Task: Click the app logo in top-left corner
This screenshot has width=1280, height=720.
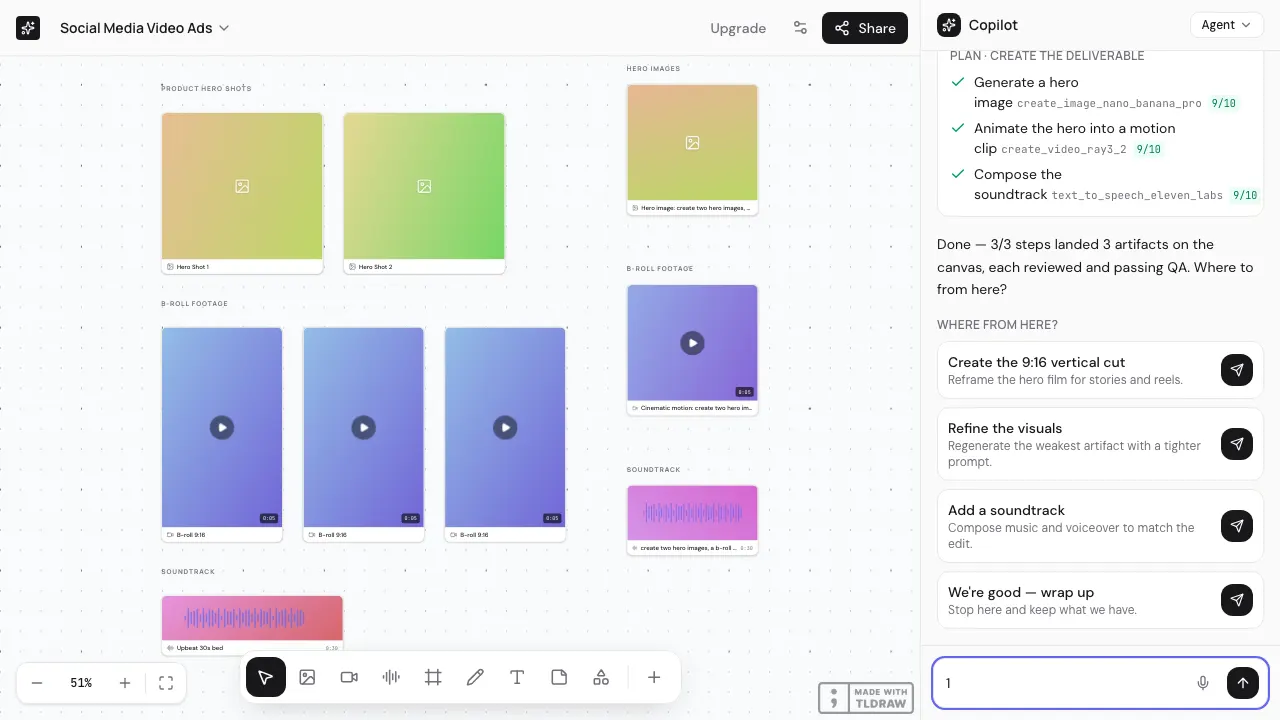Action: pyautogui.click(x=28, y=28)
